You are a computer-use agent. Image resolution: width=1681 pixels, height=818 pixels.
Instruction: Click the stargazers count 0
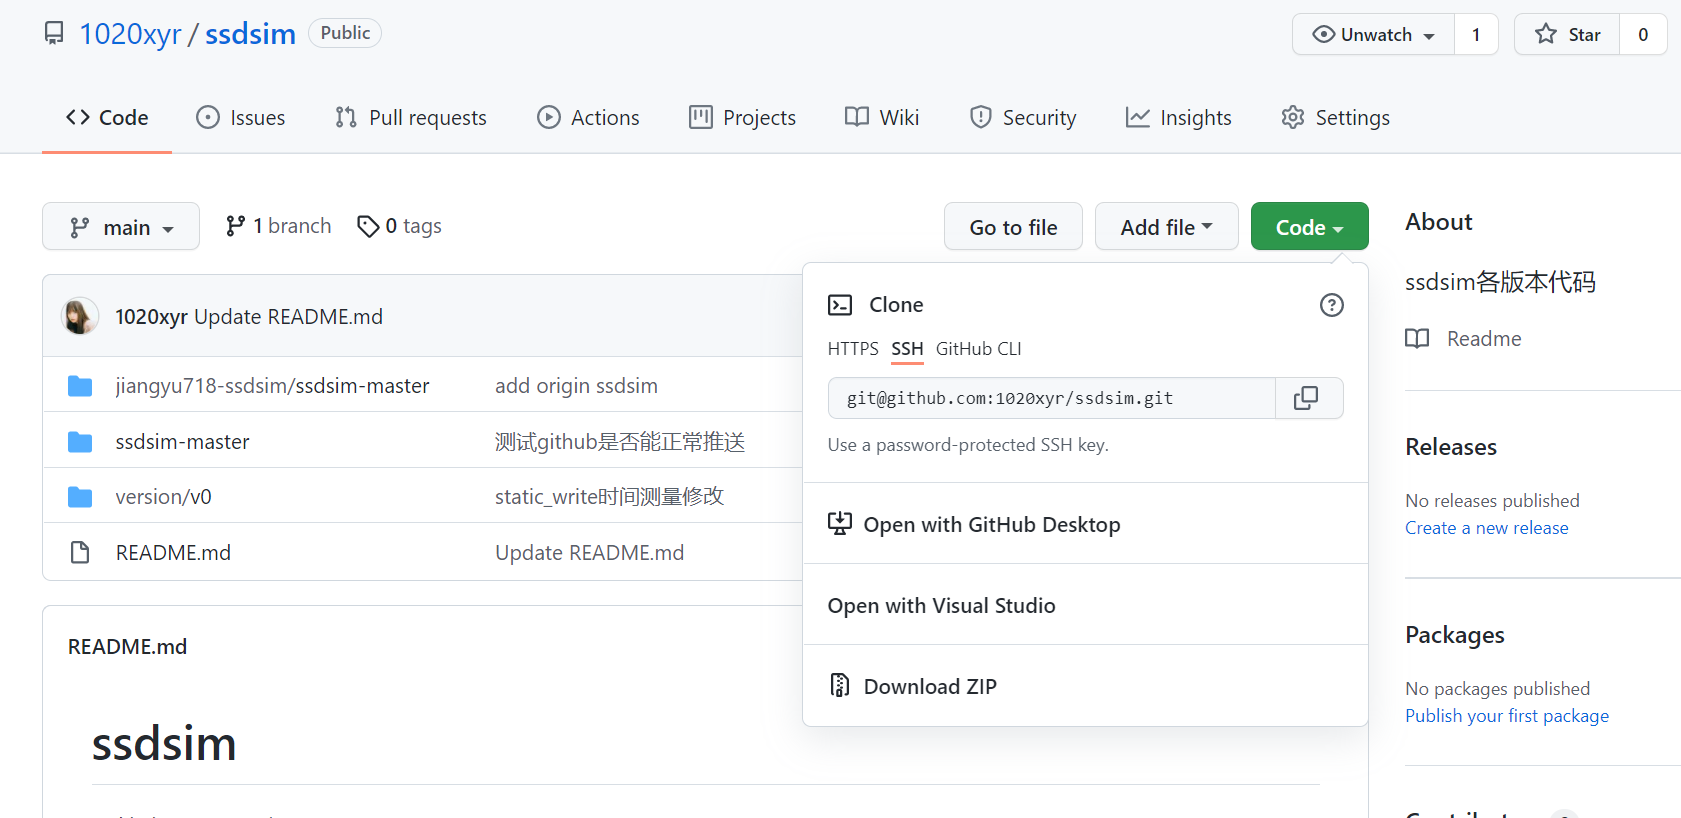(x=1643, y=34)
